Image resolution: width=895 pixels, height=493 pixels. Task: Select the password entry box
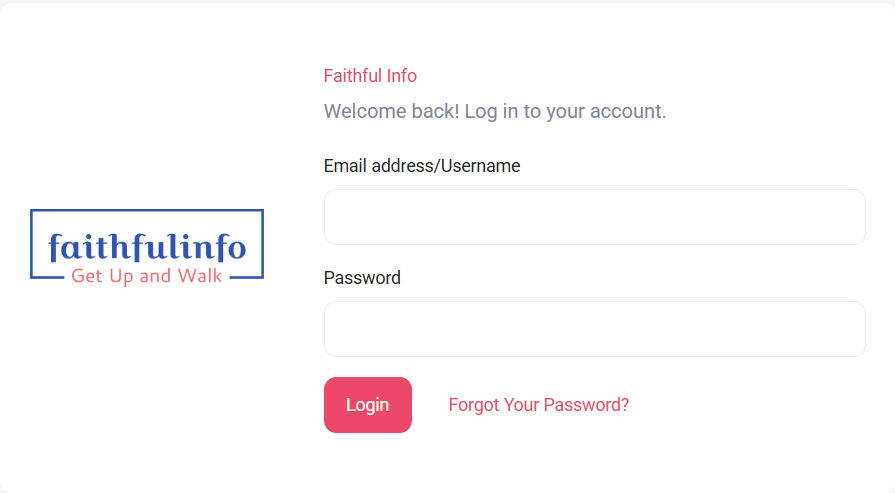[x=594, y=329]
